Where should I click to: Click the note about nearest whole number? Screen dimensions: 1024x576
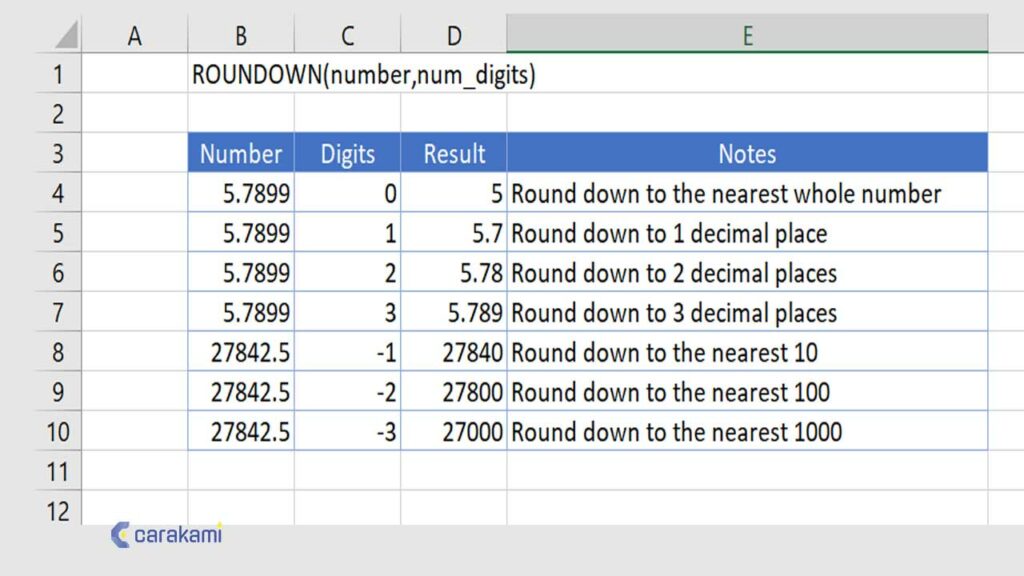click(x=727, y=194)
